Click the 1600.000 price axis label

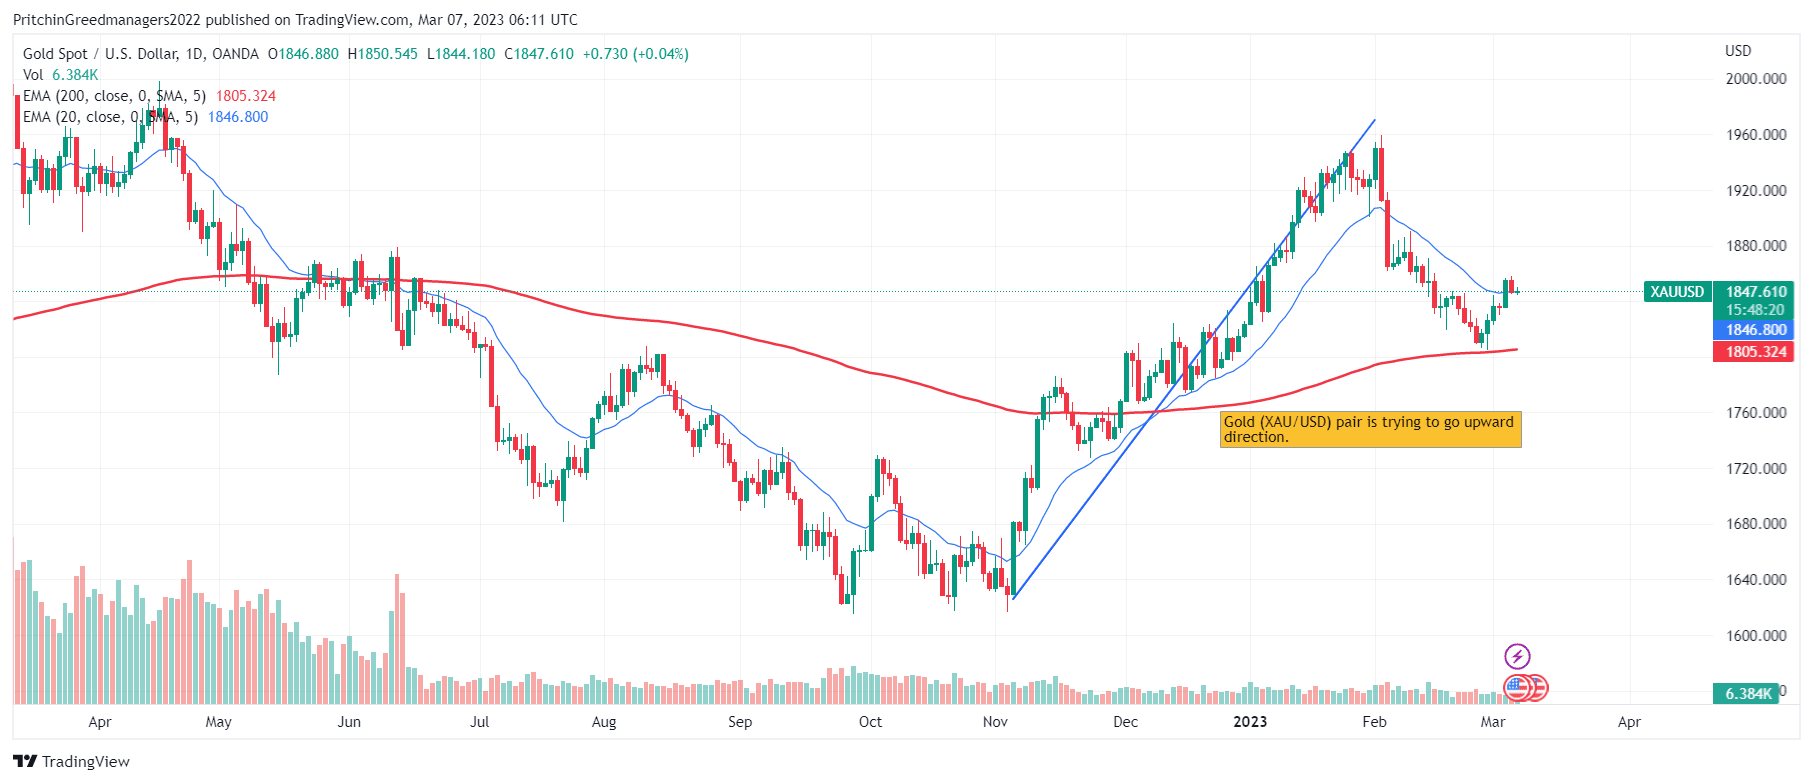coord(1756,635)
